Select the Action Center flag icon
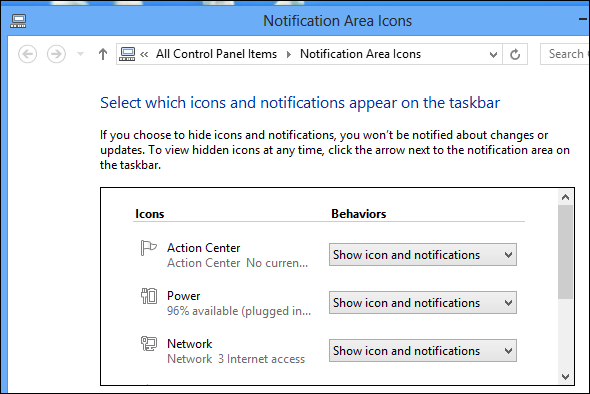The height and width of the screenshot is (394, 590). click(x=148, y=248)
